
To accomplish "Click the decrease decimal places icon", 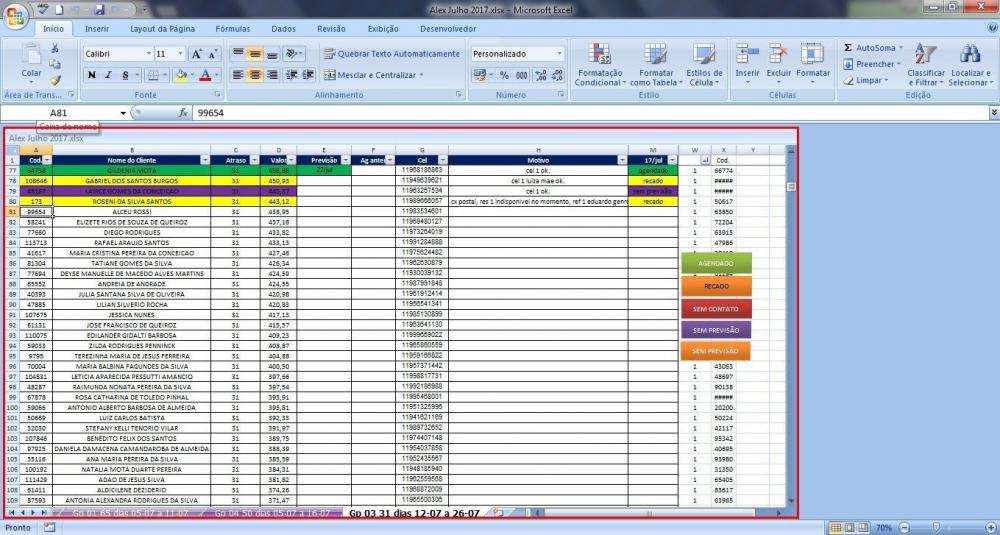I will click(557, 75).
